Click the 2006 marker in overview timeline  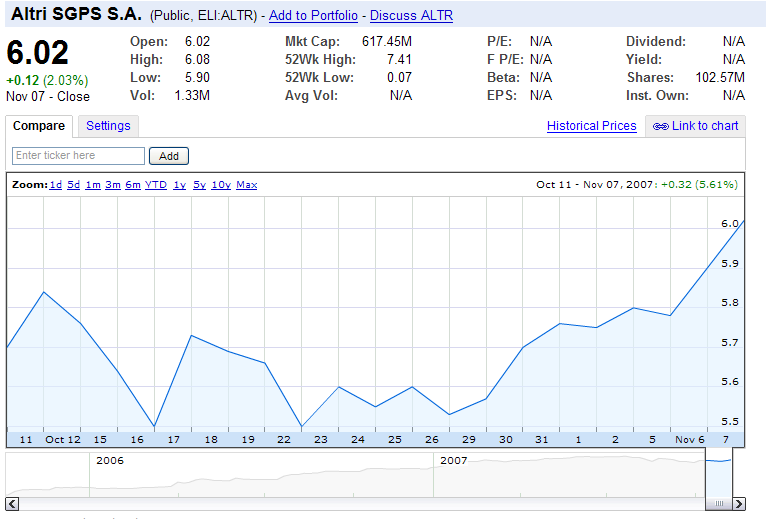point(110,460)
